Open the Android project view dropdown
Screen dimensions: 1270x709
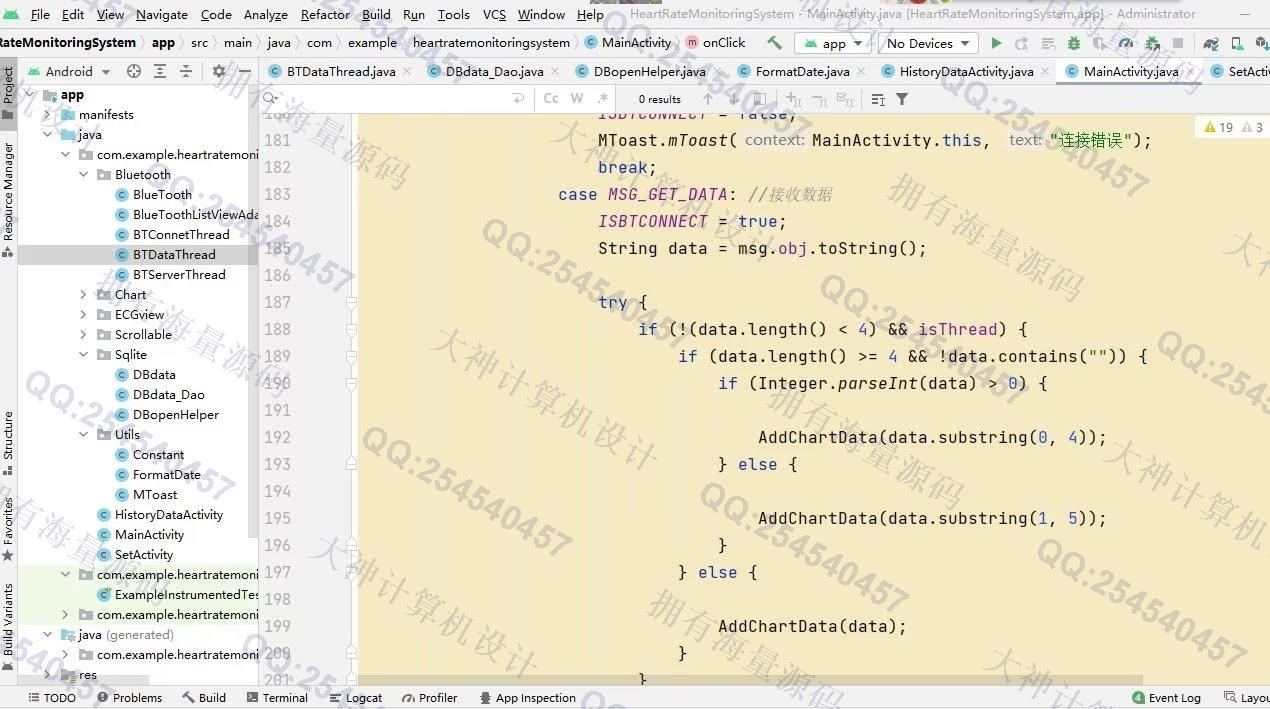point(68,71)
